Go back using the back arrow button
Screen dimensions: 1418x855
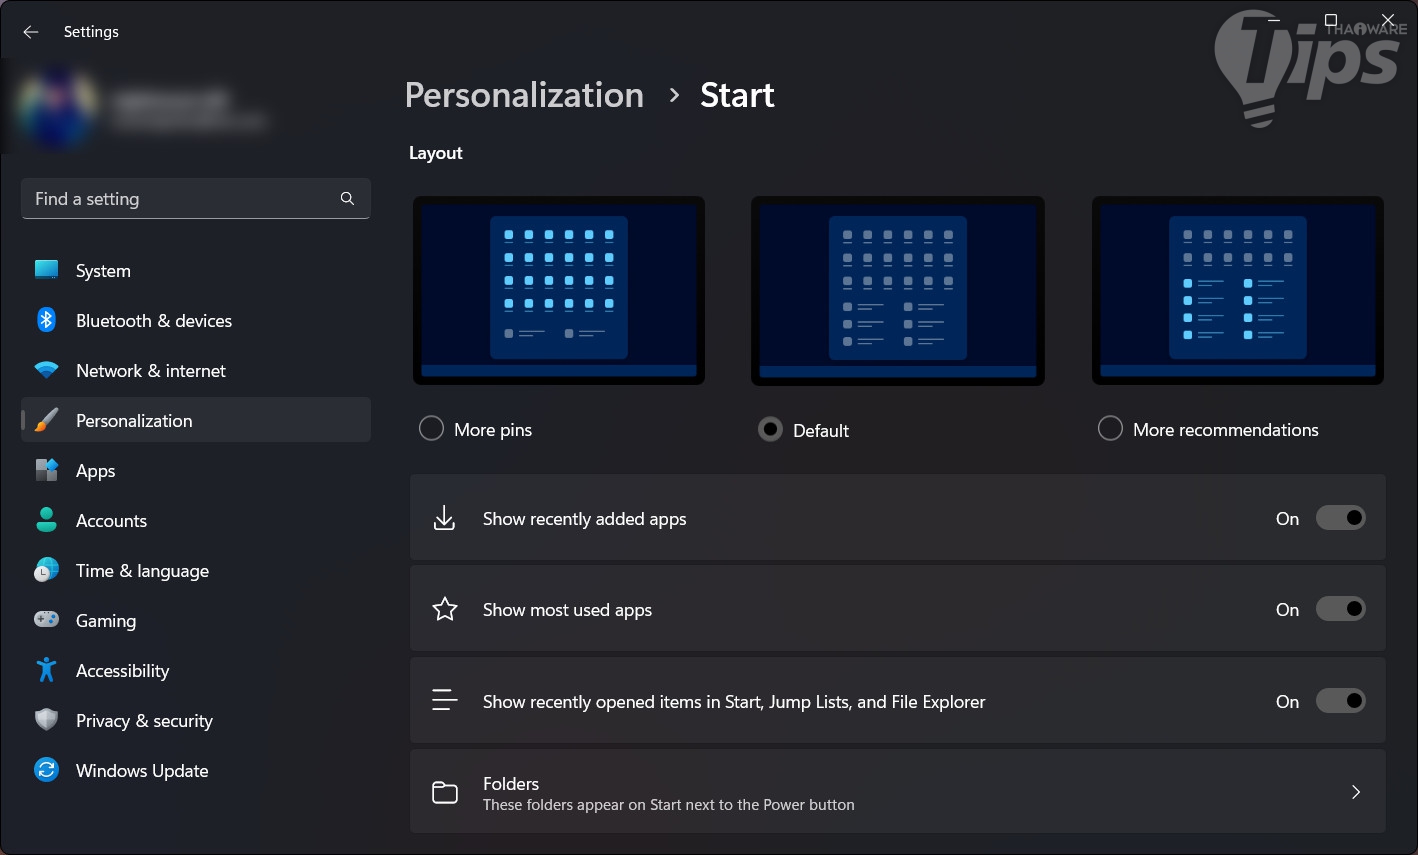pyautogui.click(x=31, y=32)
